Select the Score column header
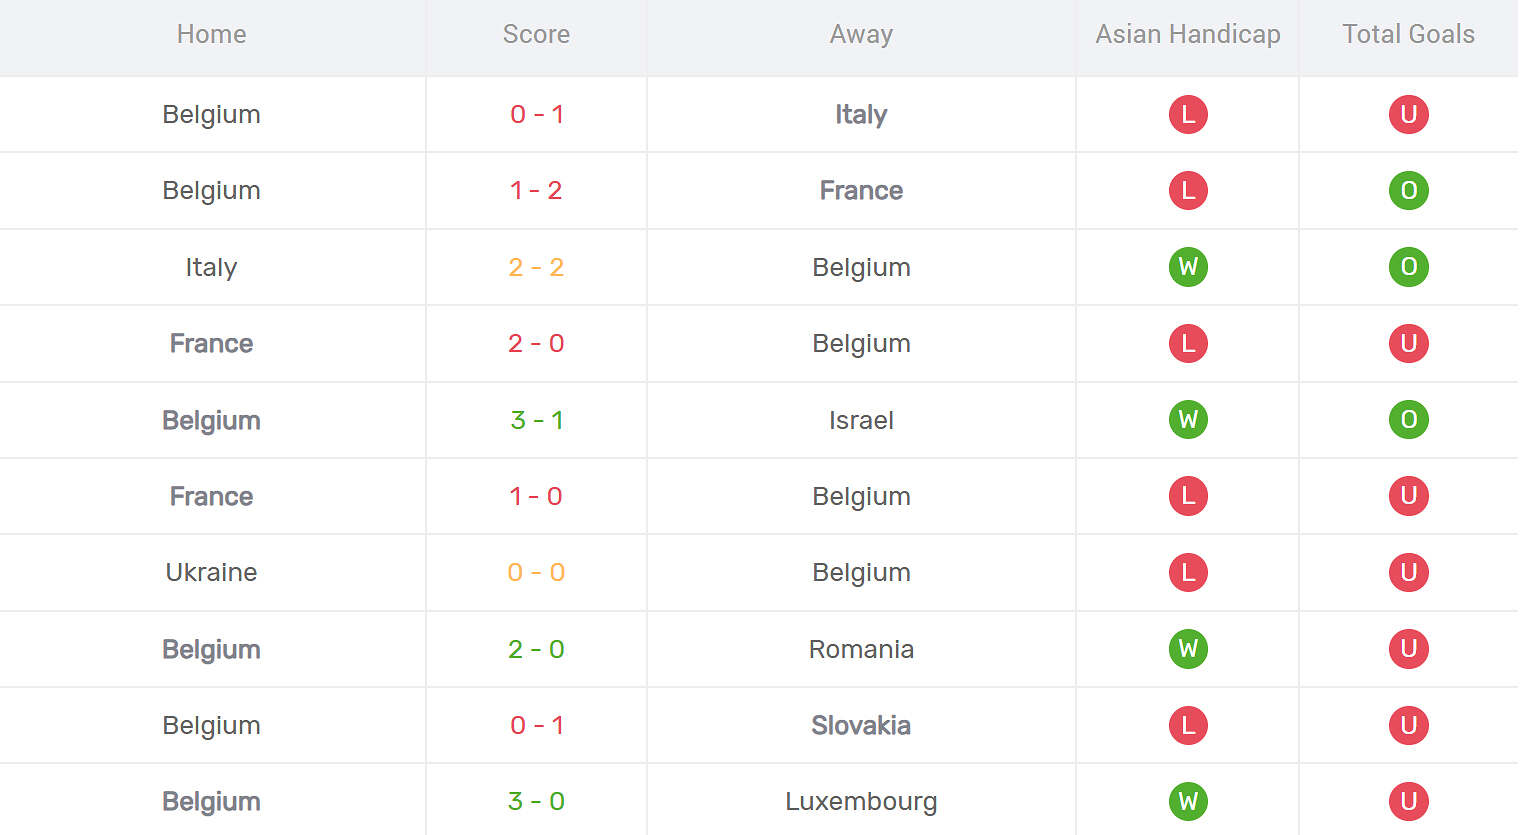The height and width of the screenshot is (835, 1521). click(536, 34)
